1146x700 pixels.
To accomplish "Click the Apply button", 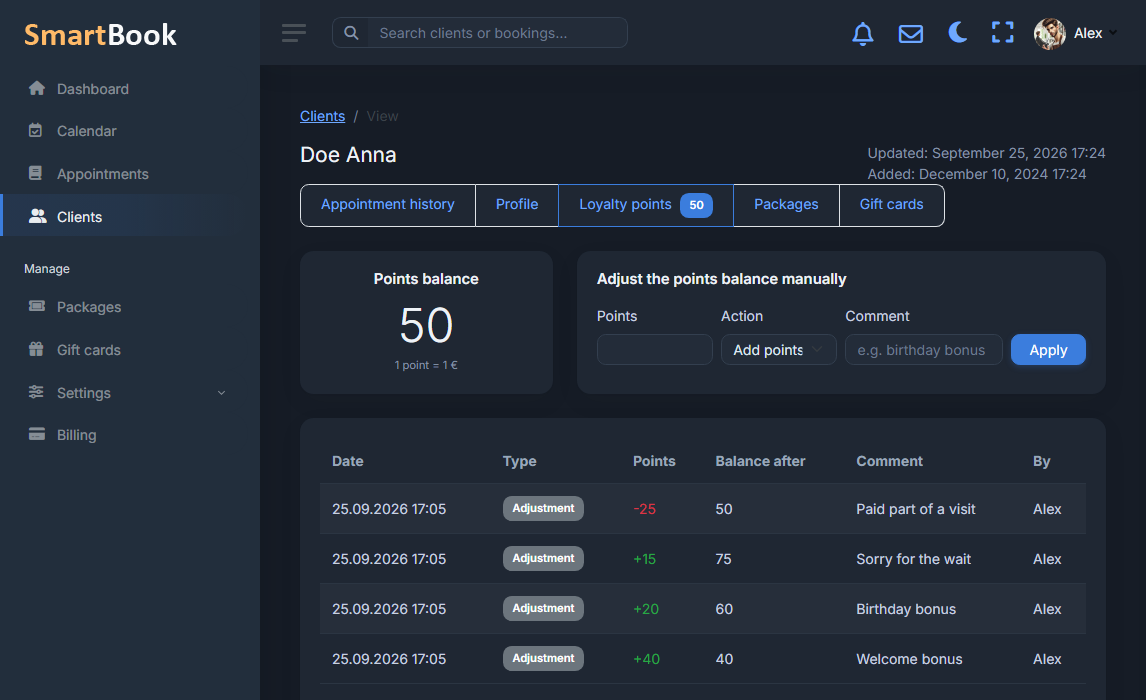I will [x=1048, y=350].
